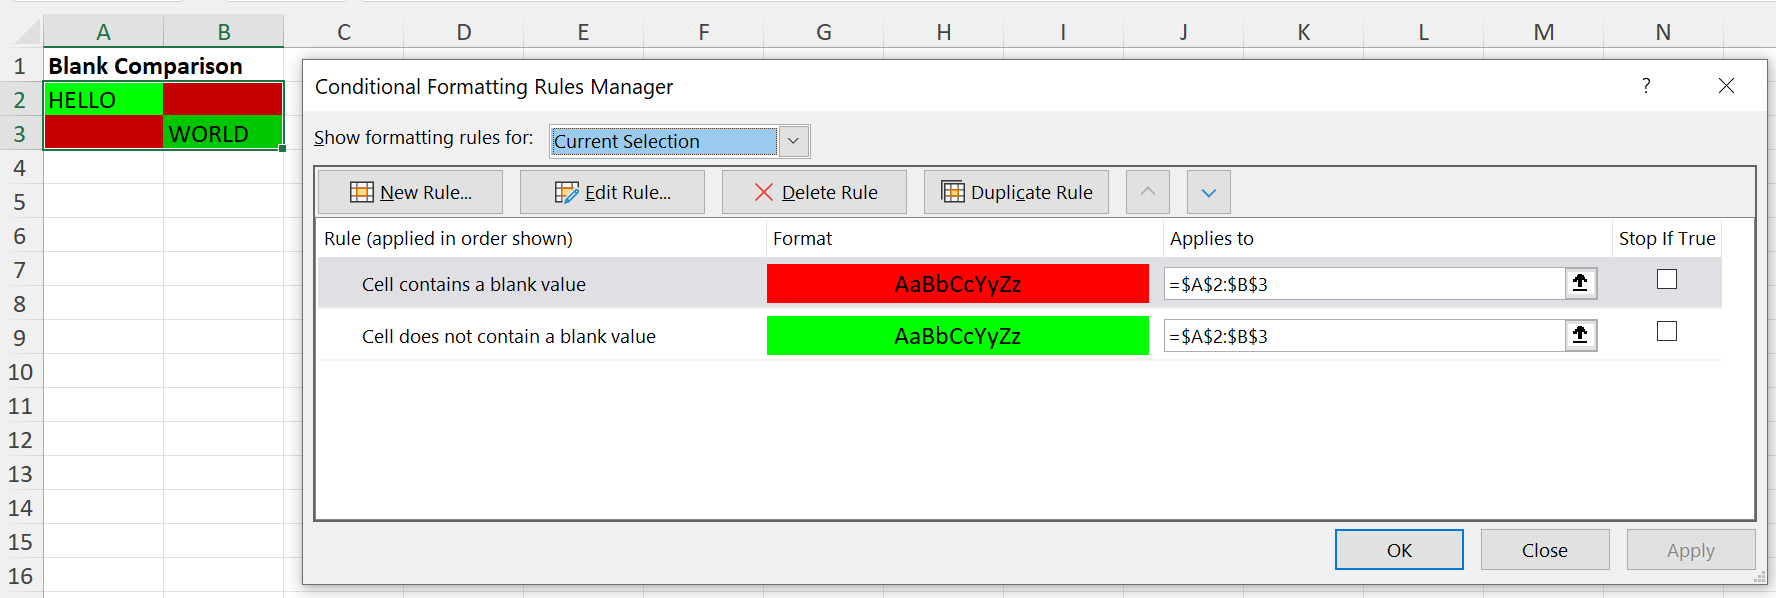The width and height of the screenshot is (1776, 598).
Task: Enable Stop If True for non-blank rule
Action: (1666, 332)
